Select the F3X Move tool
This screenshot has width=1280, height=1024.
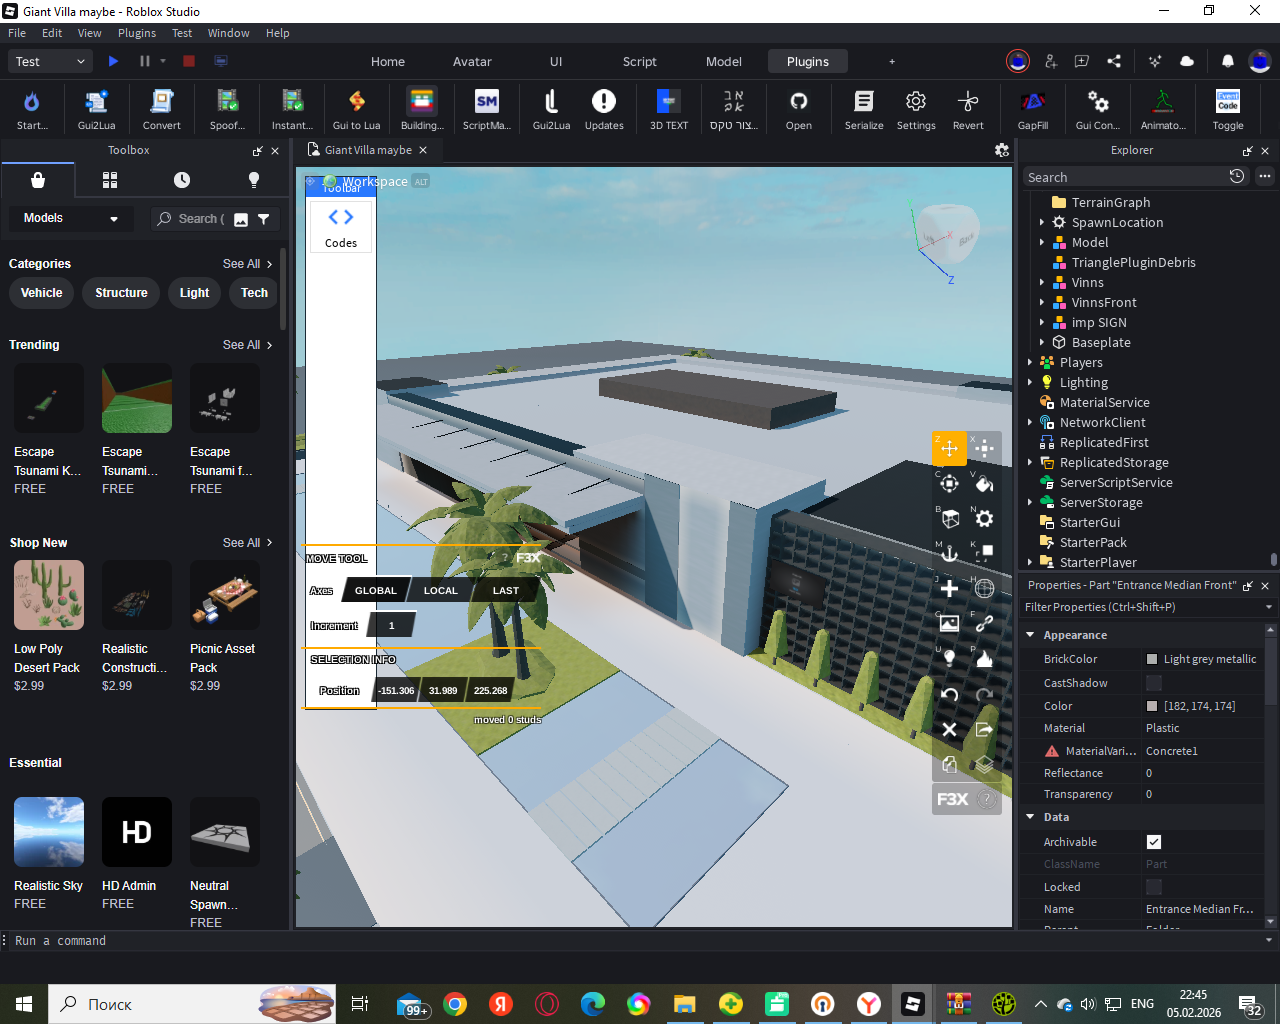[949, 448]
